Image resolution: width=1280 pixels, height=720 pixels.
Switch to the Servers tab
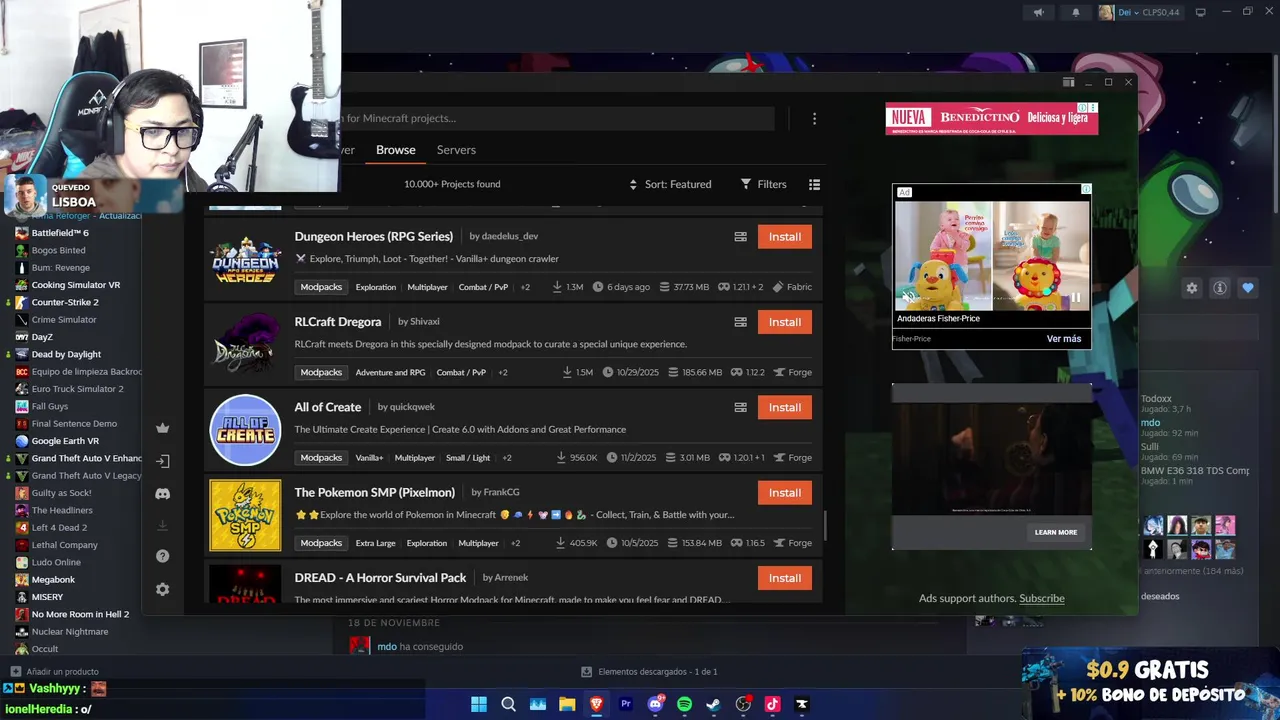456,150
